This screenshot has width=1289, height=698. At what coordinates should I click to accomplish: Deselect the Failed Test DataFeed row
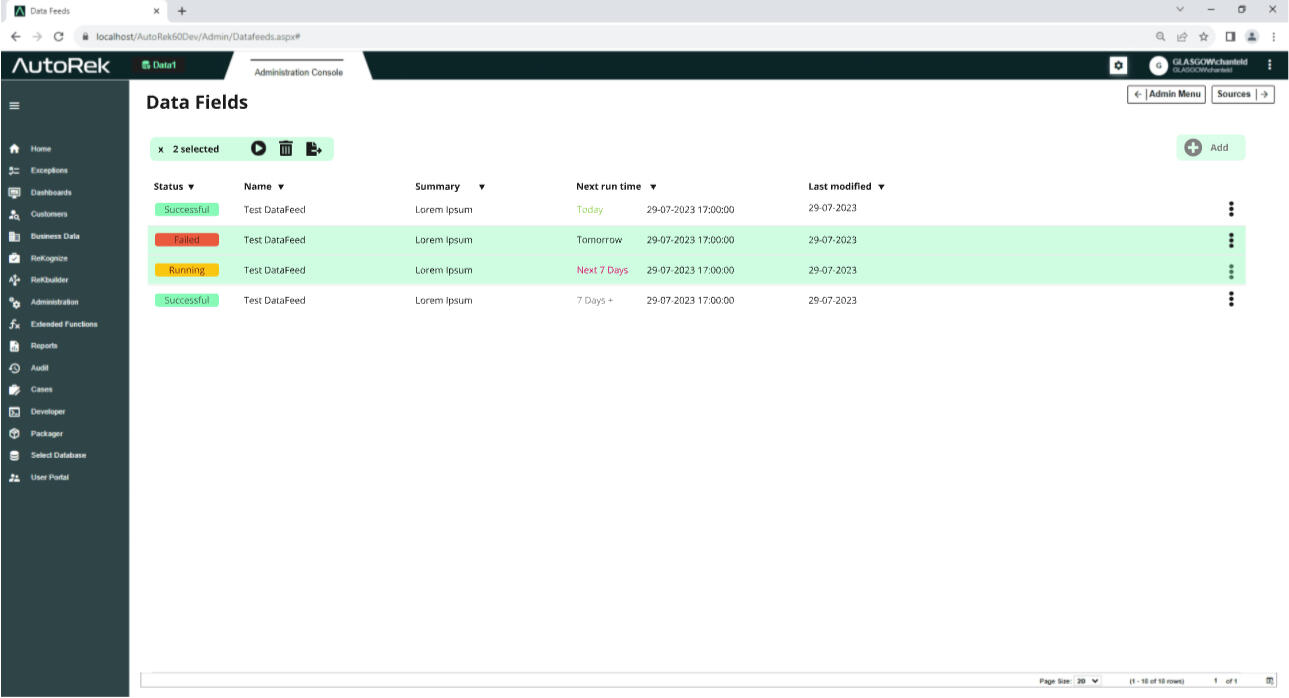274,240
